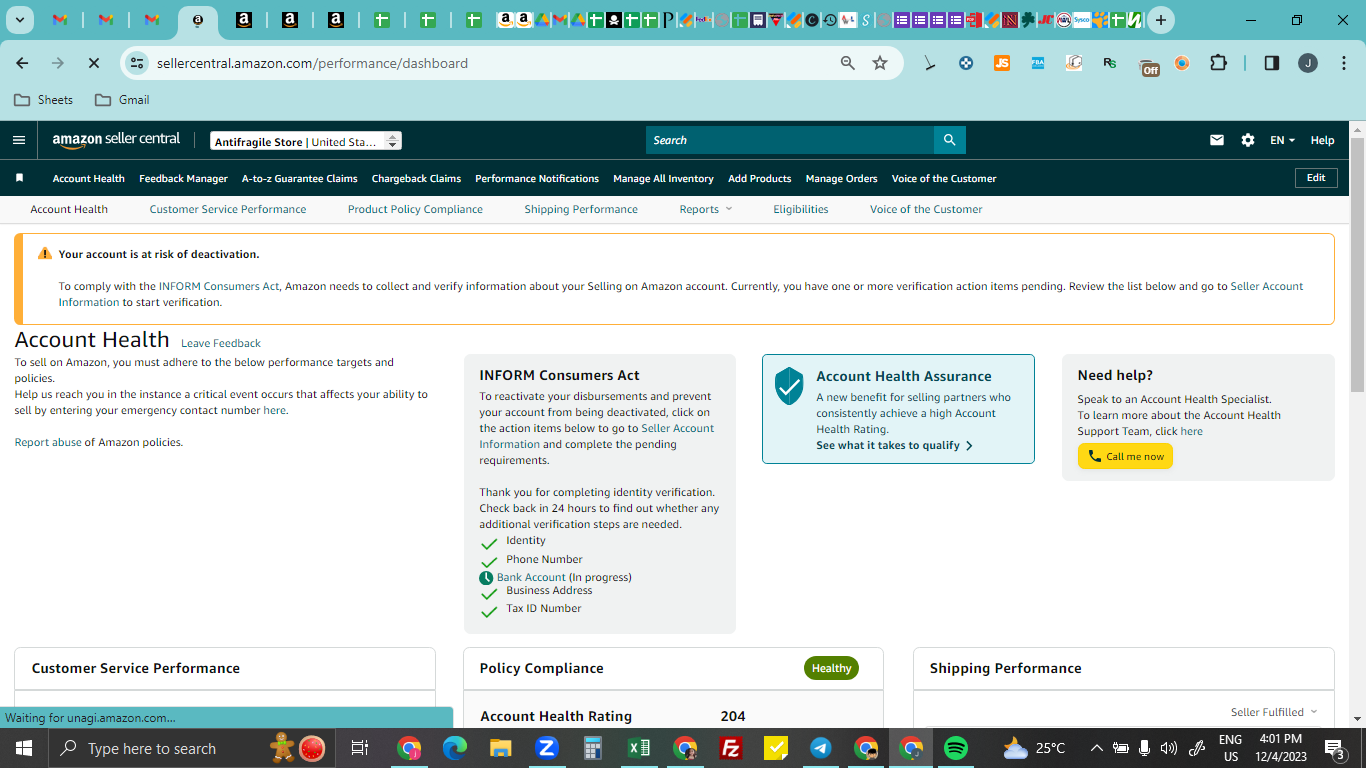Viewport: 1366px width, 768px height.
Task: Open the settings gear in Seller Central
Action: coord(1248,140)
